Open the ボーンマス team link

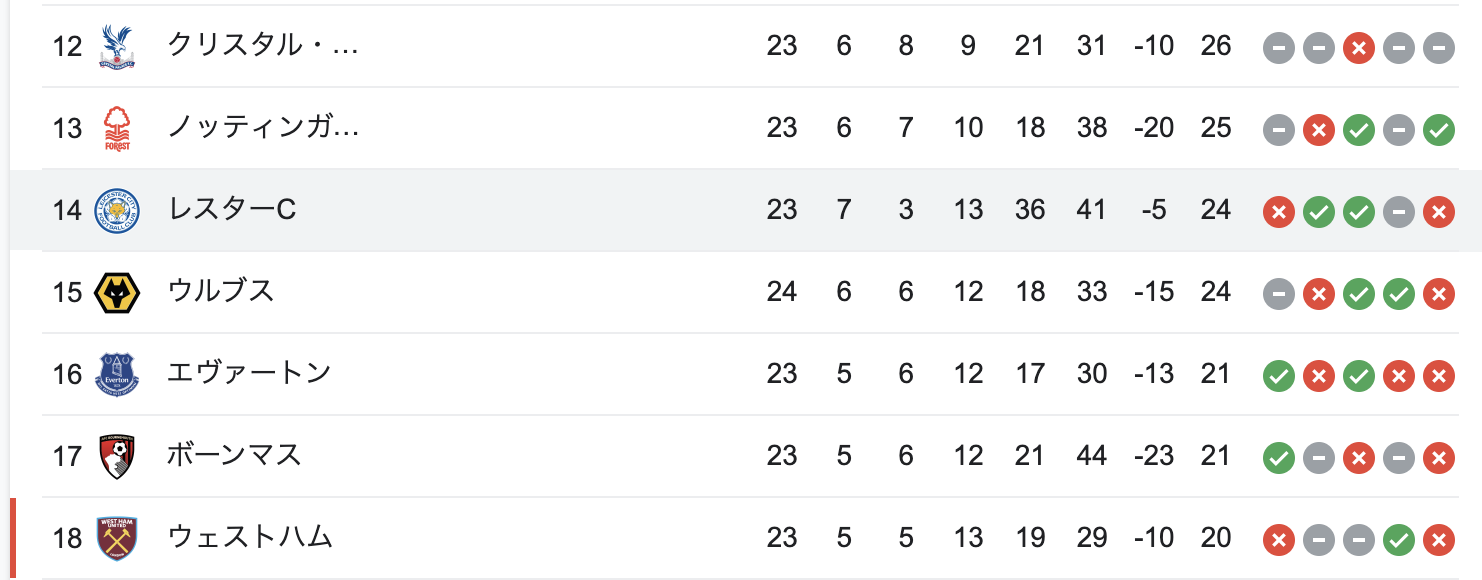(x=235, y=456)
